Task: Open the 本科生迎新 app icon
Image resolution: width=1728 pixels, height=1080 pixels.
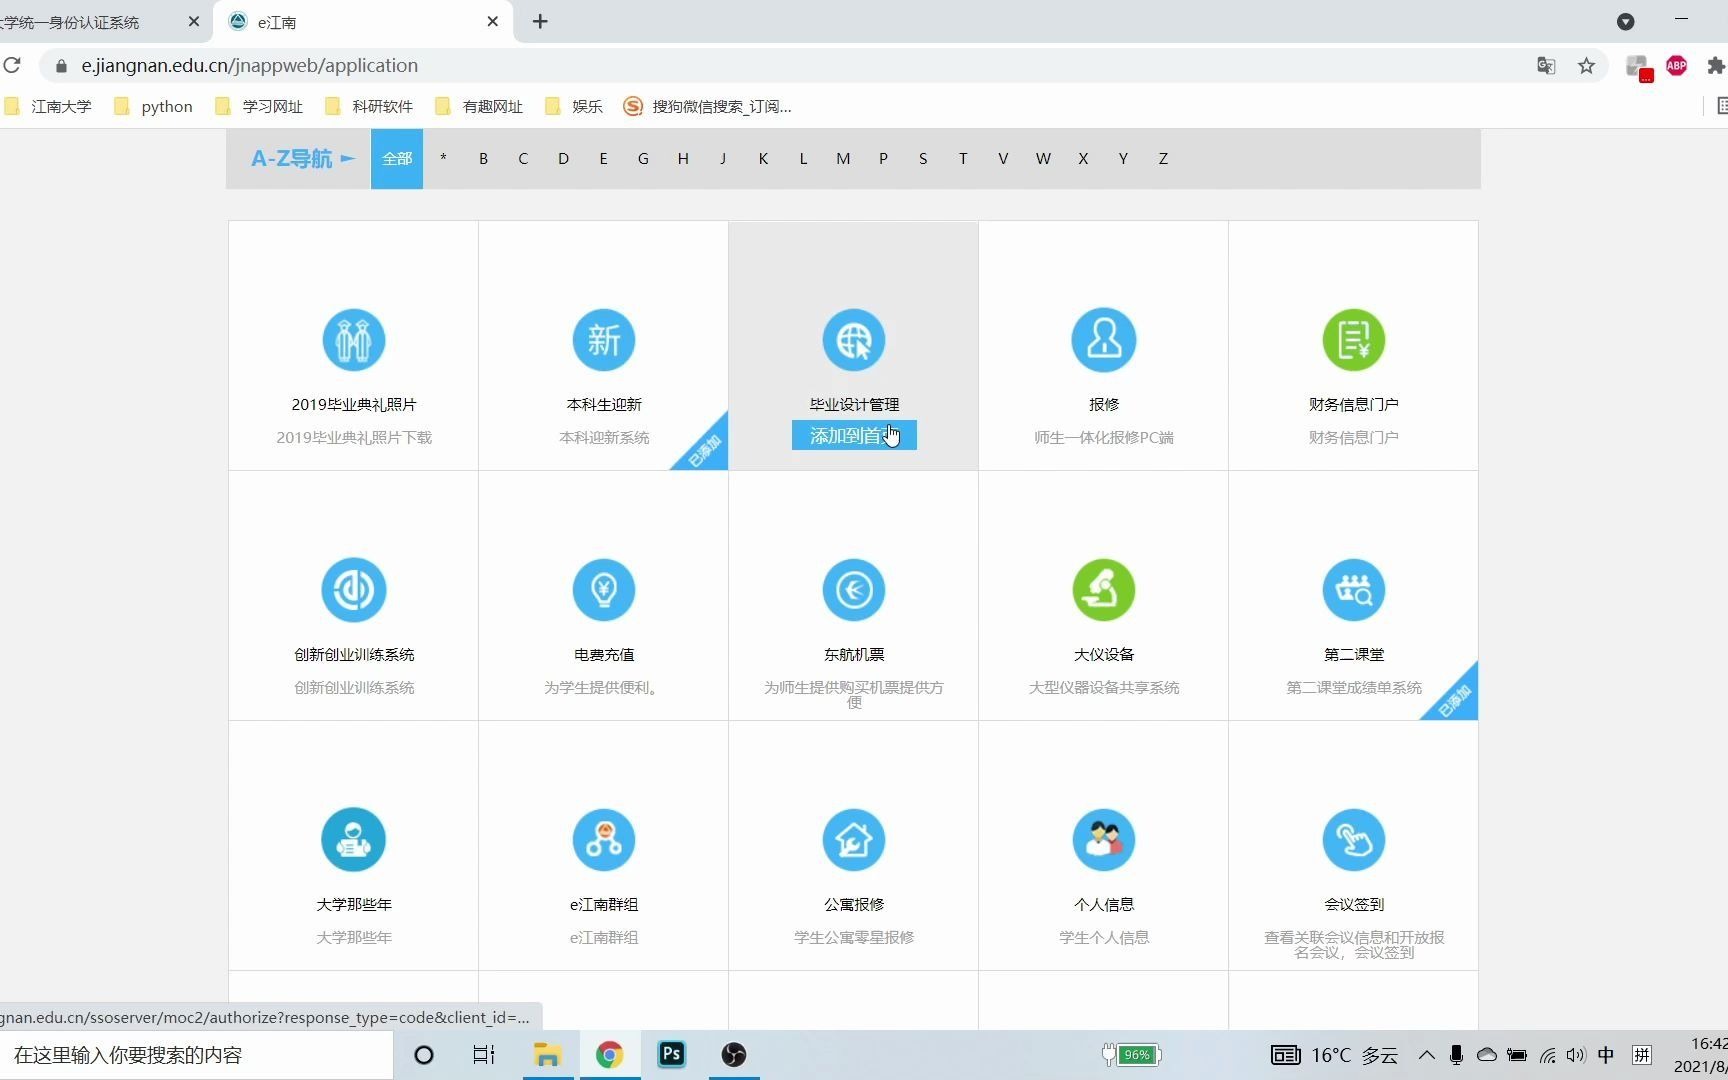Action: pos(604,340)
